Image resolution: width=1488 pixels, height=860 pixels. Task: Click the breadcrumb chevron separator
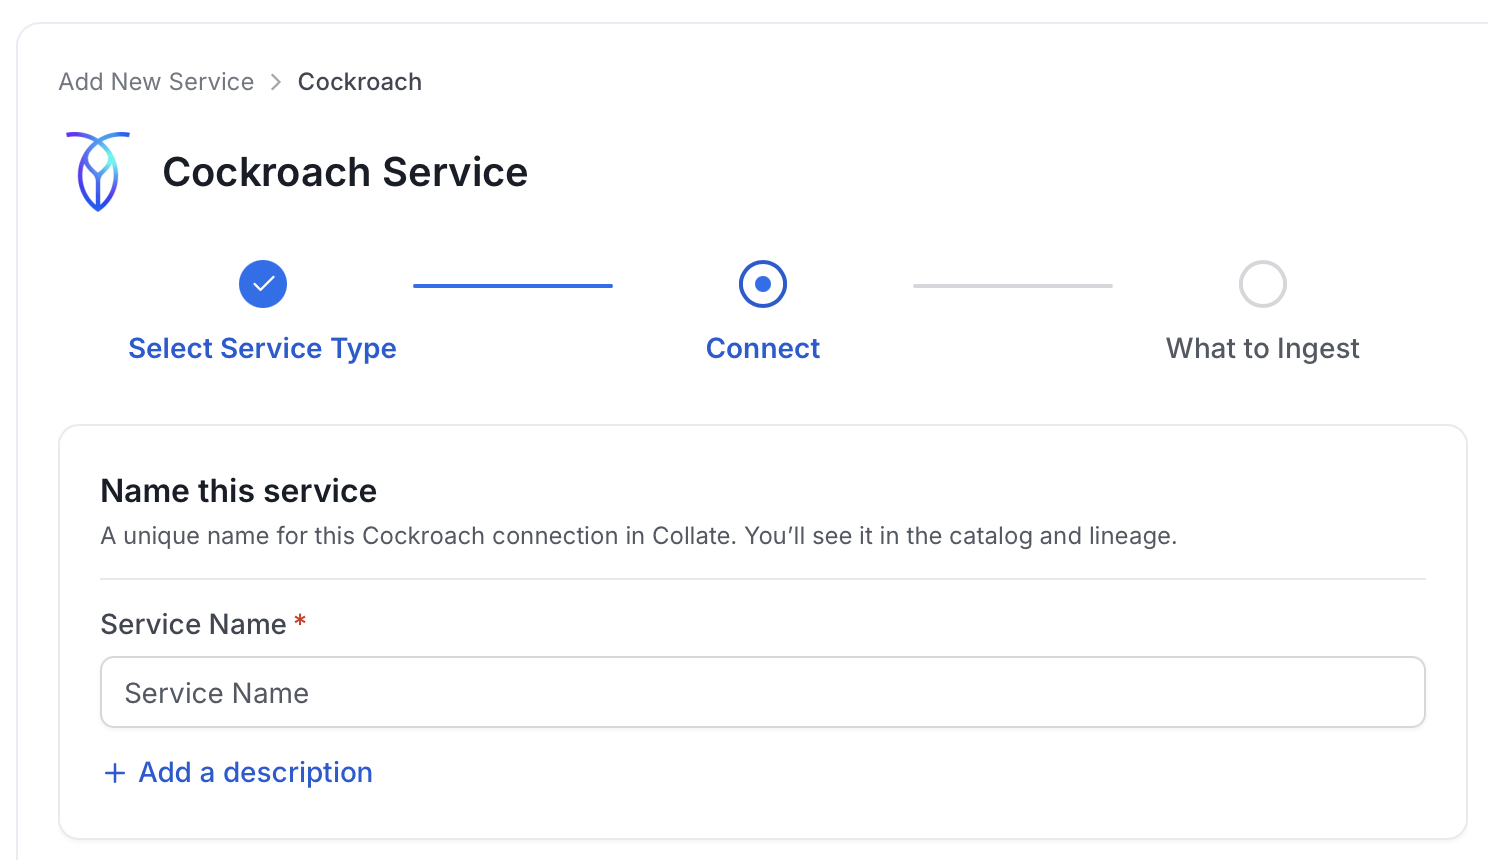click(x=276, y=82)
